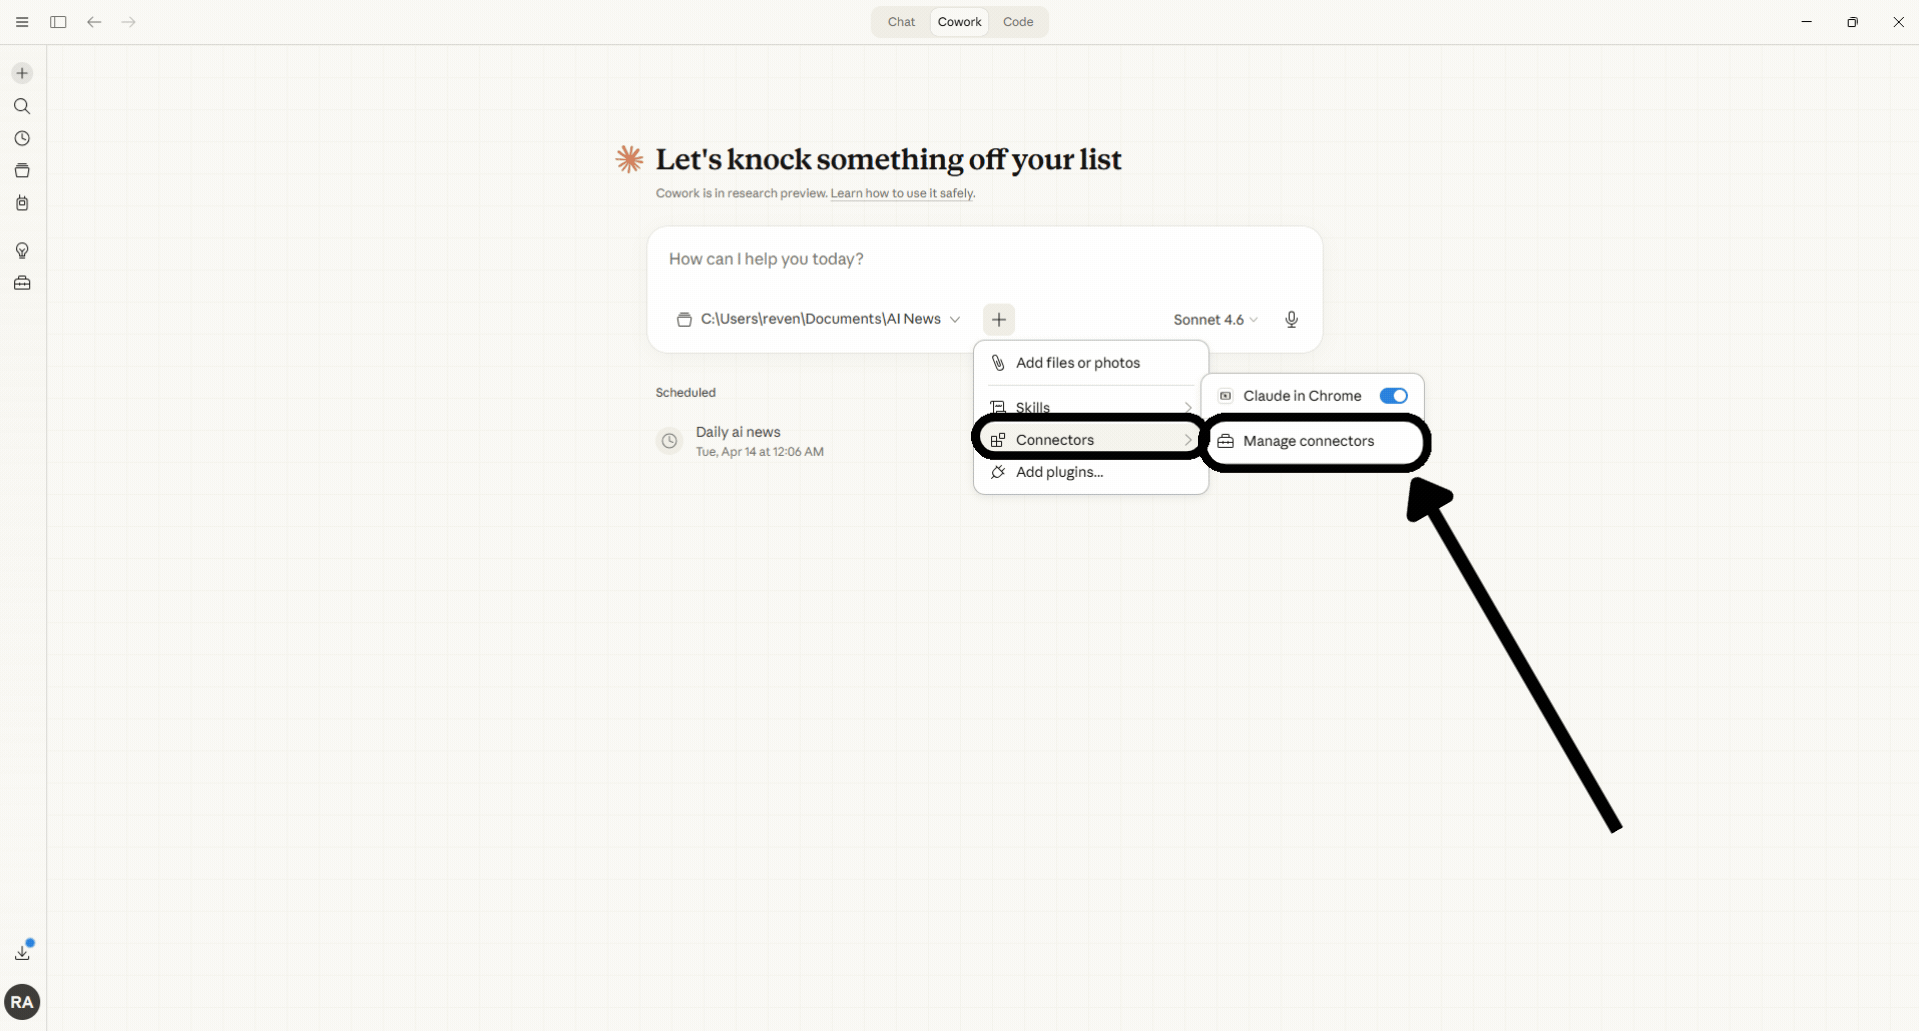Open Manage connectors

click(x=1313, y=441)
